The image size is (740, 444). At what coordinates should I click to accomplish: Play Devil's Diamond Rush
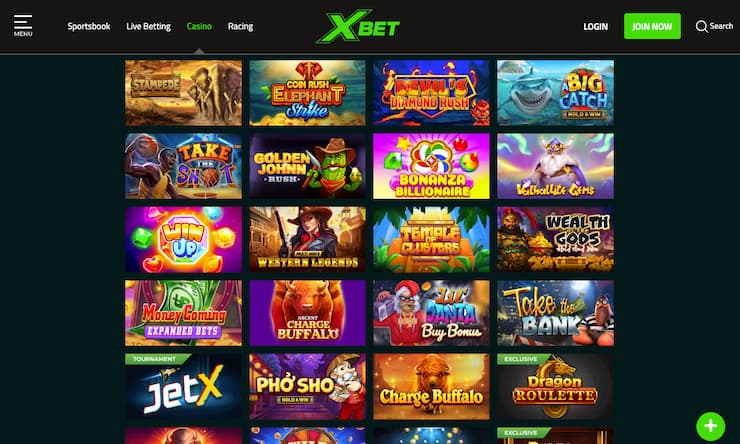point(431,92)
